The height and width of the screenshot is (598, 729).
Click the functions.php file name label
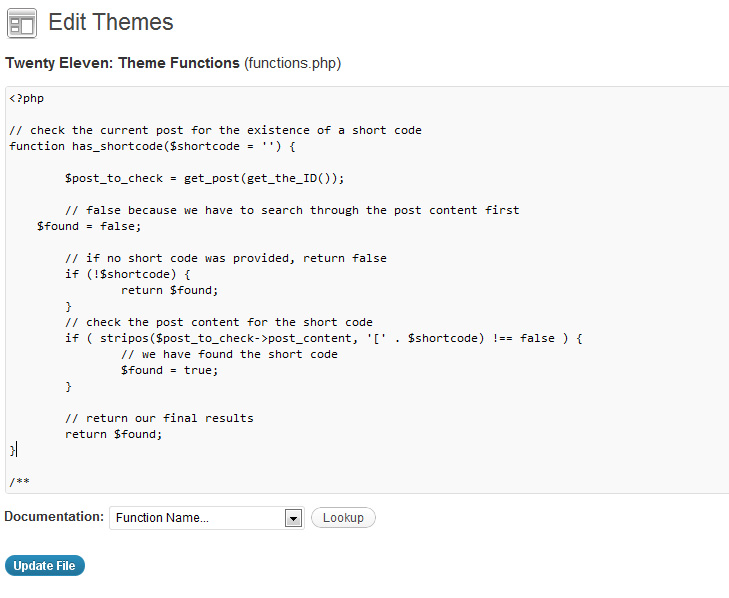pos(293,63)
